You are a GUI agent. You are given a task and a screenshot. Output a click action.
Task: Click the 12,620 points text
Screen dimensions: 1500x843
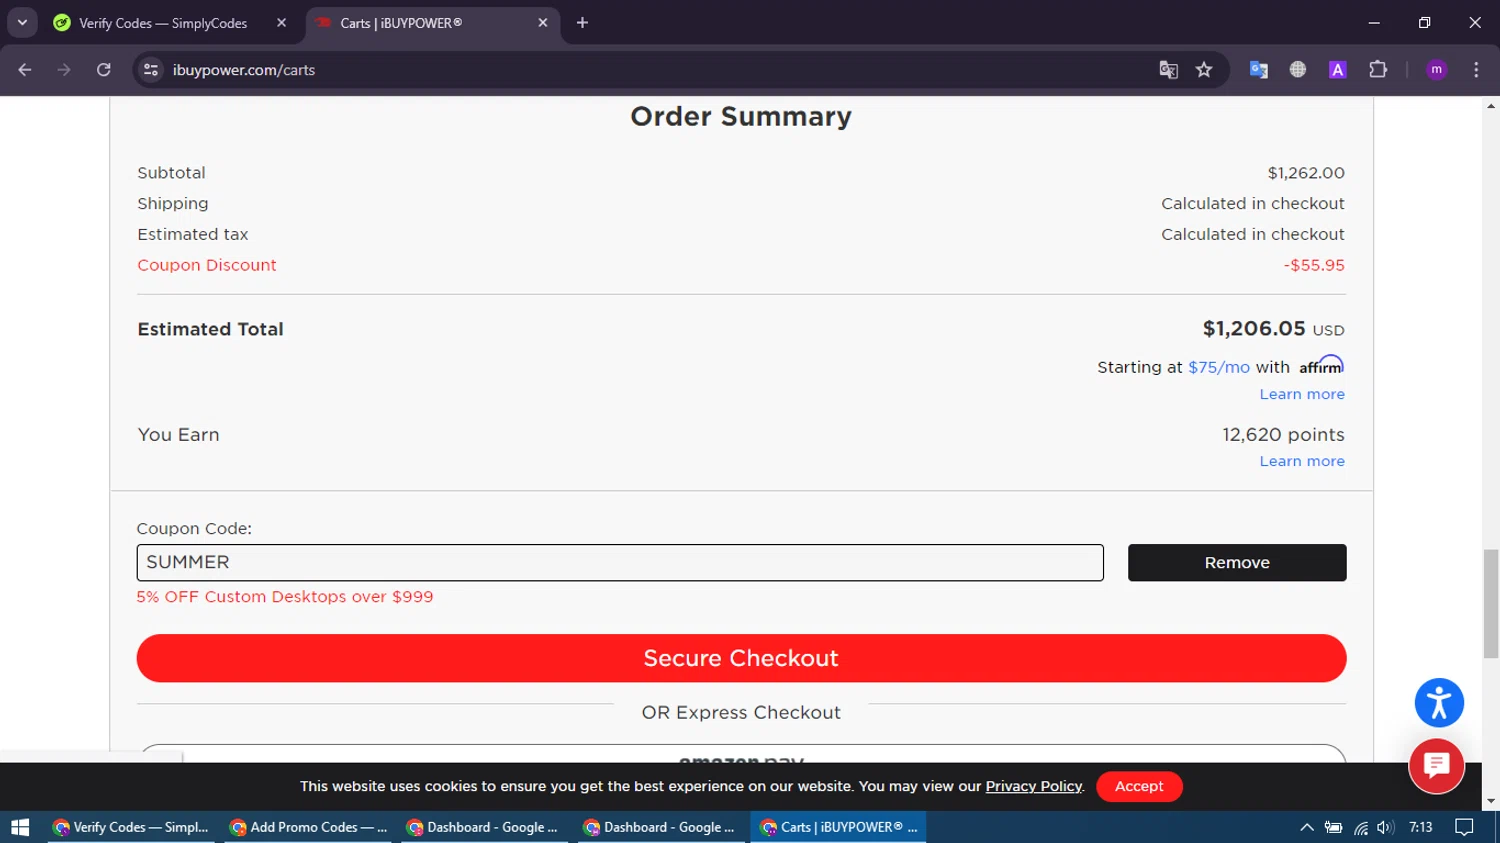1283,435
